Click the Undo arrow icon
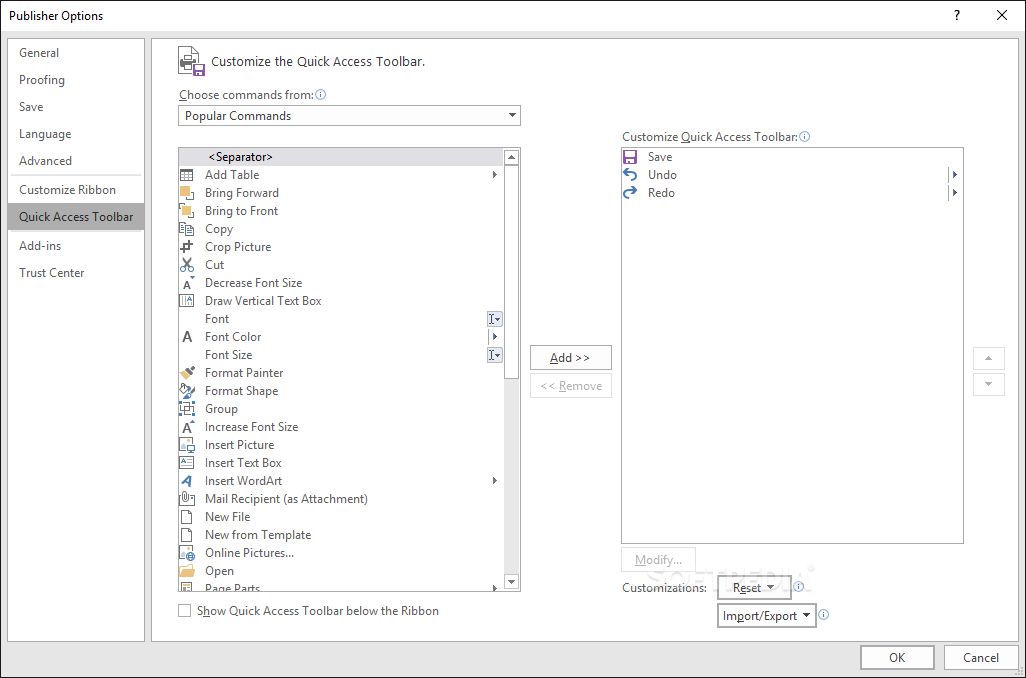 [629, 175]
